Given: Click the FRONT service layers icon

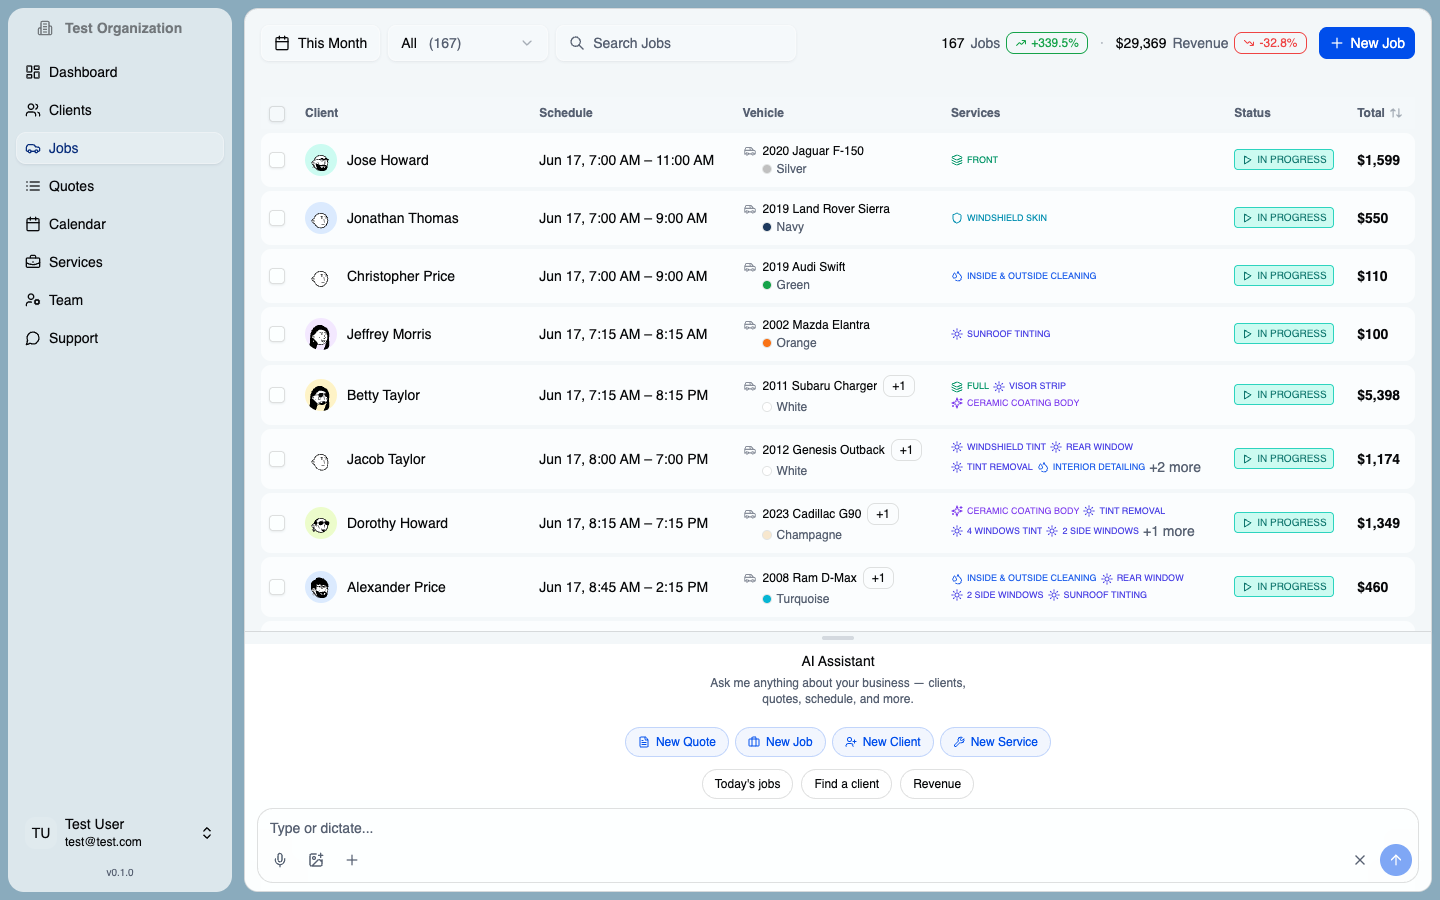Looking at the screenshot, I should coord(957,160).
